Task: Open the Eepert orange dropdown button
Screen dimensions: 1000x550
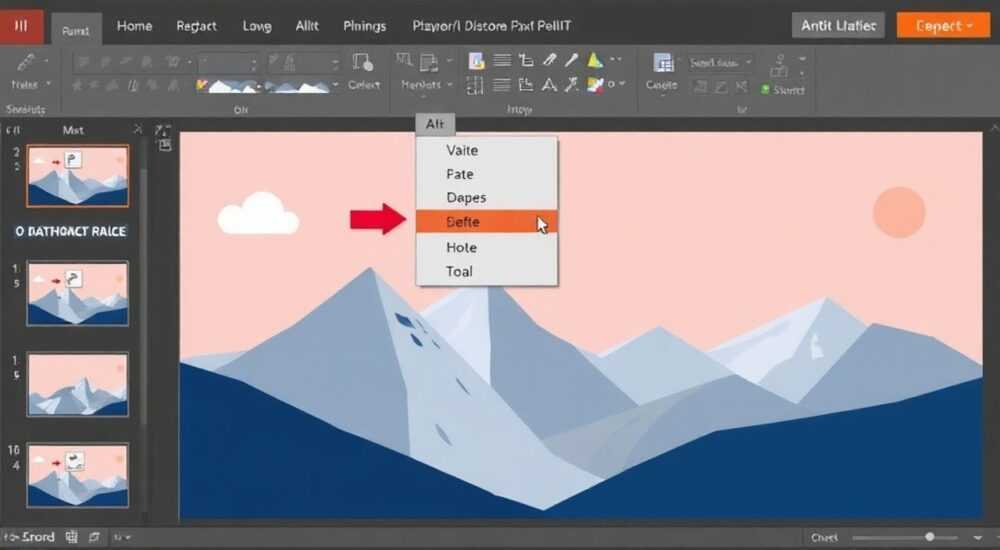Action: coord(943,26)
